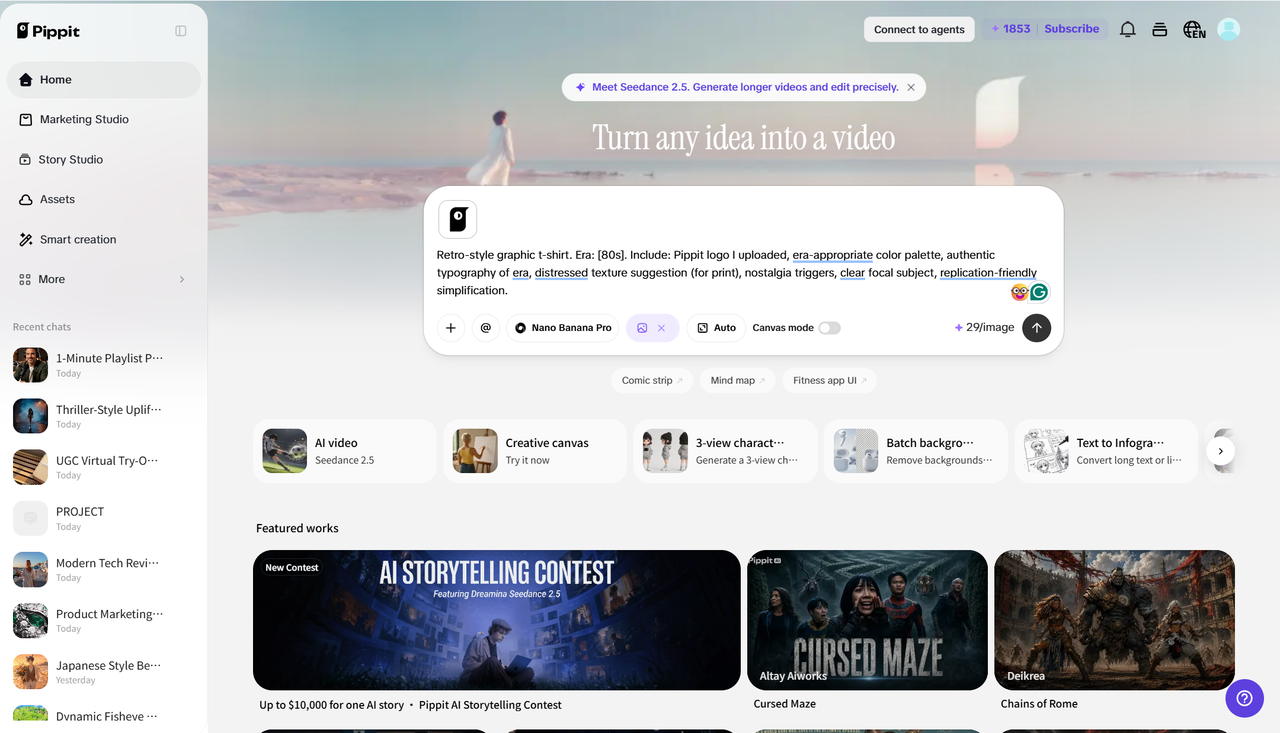Click the 1853 credits balance
The height and width of the screenshot is (733, 1280).
pos(1011,29)
